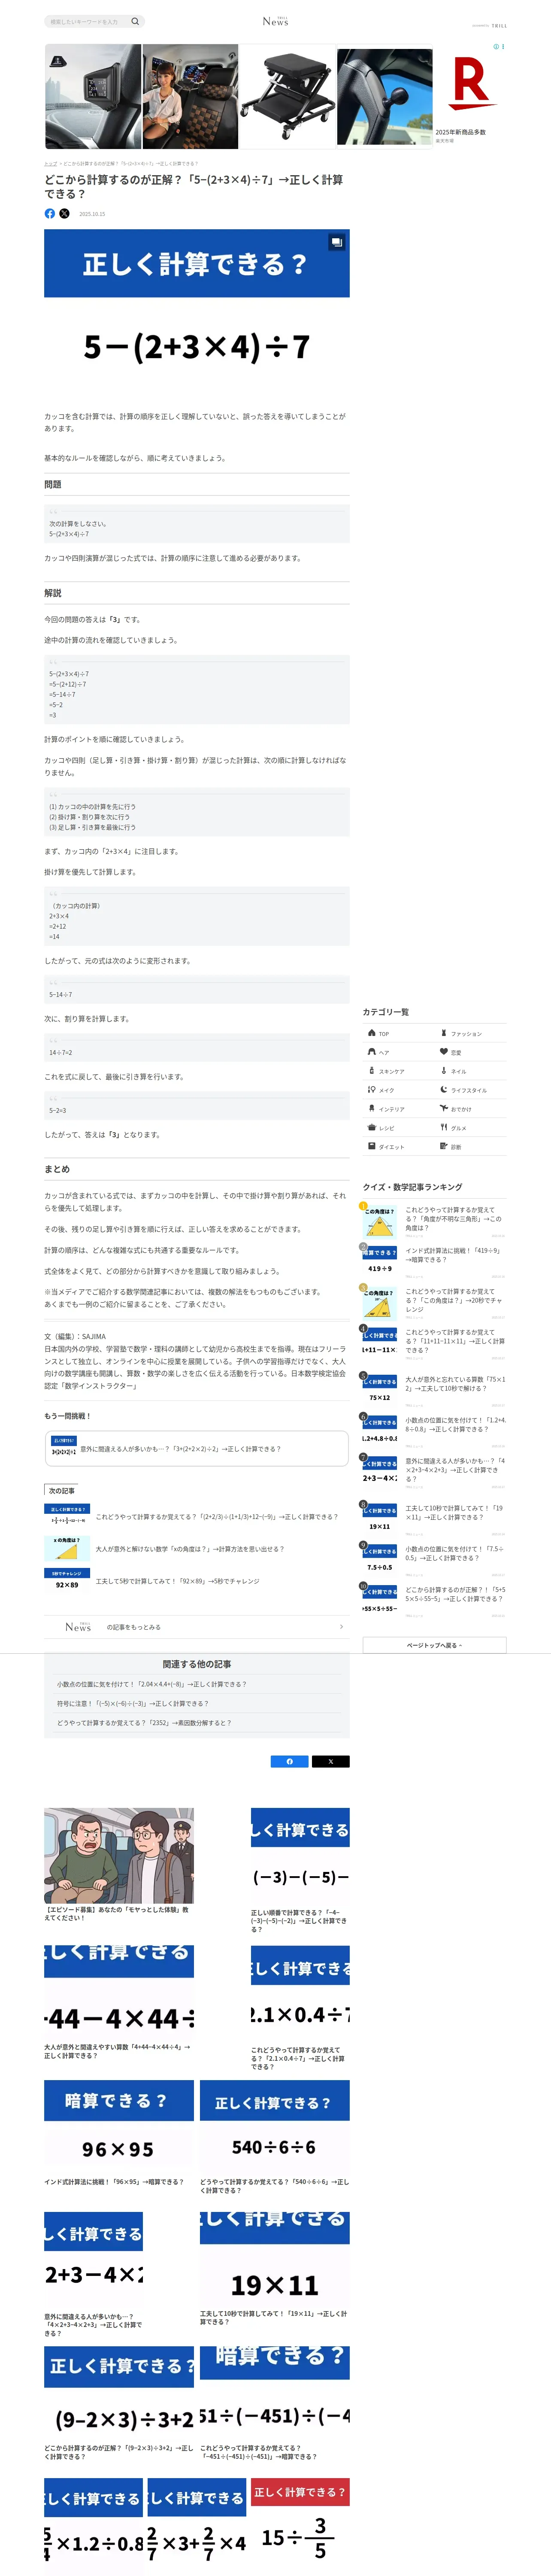Open bottom card 19×11 工夫して10秒

(275, 2268)
